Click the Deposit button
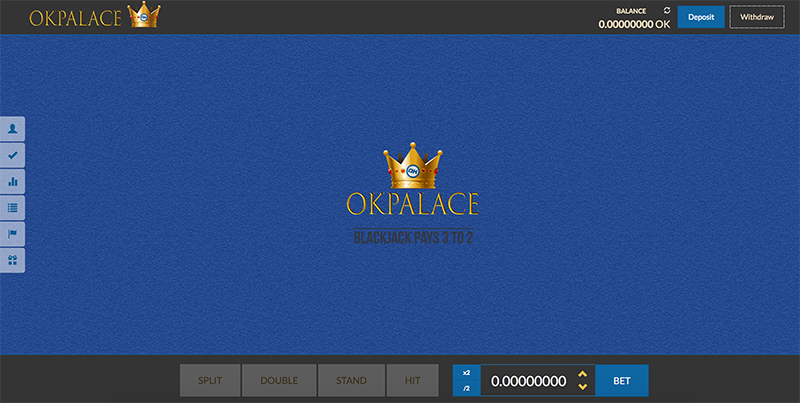This screenshot has width=800, height=403. 701,17
